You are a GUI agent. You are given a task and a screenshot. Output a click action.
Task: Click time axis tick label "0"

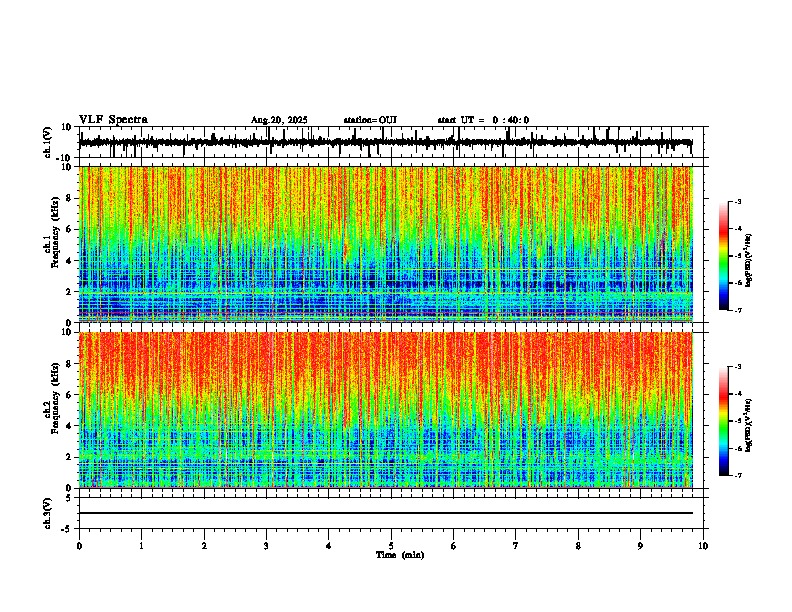click(x=79, y=546)
